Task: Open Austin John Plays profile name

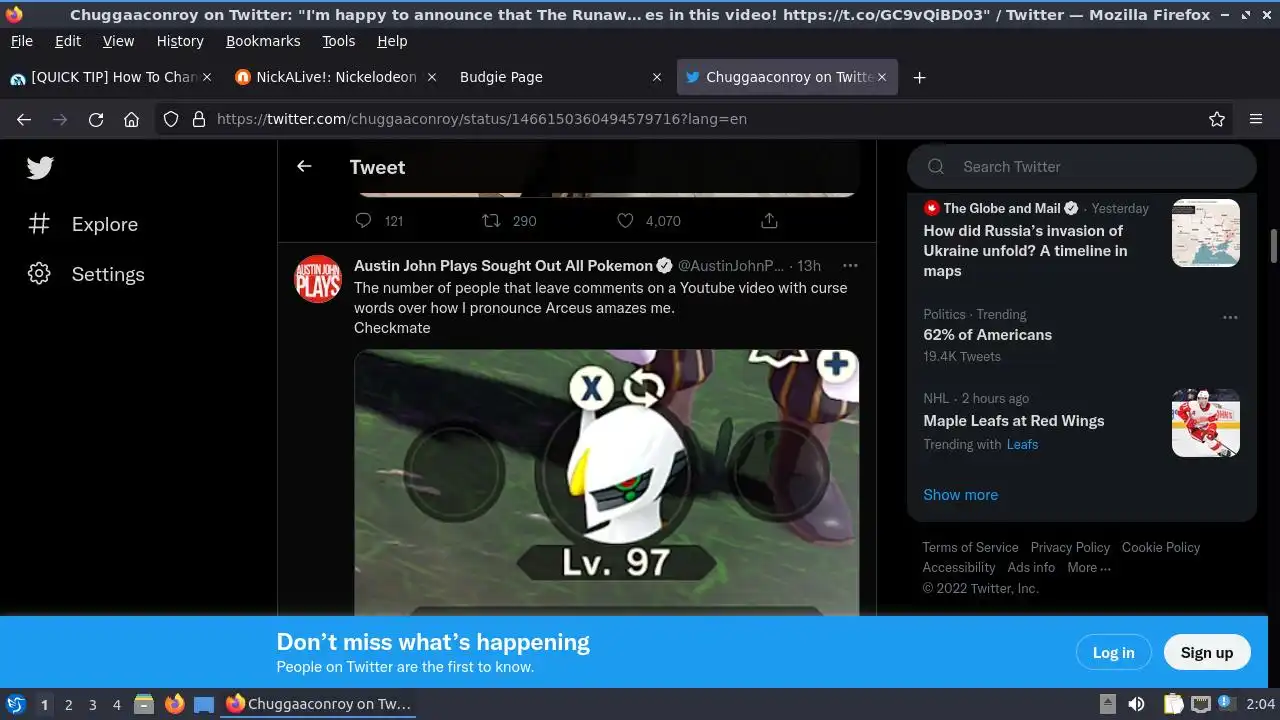Action: pos(503,265)
